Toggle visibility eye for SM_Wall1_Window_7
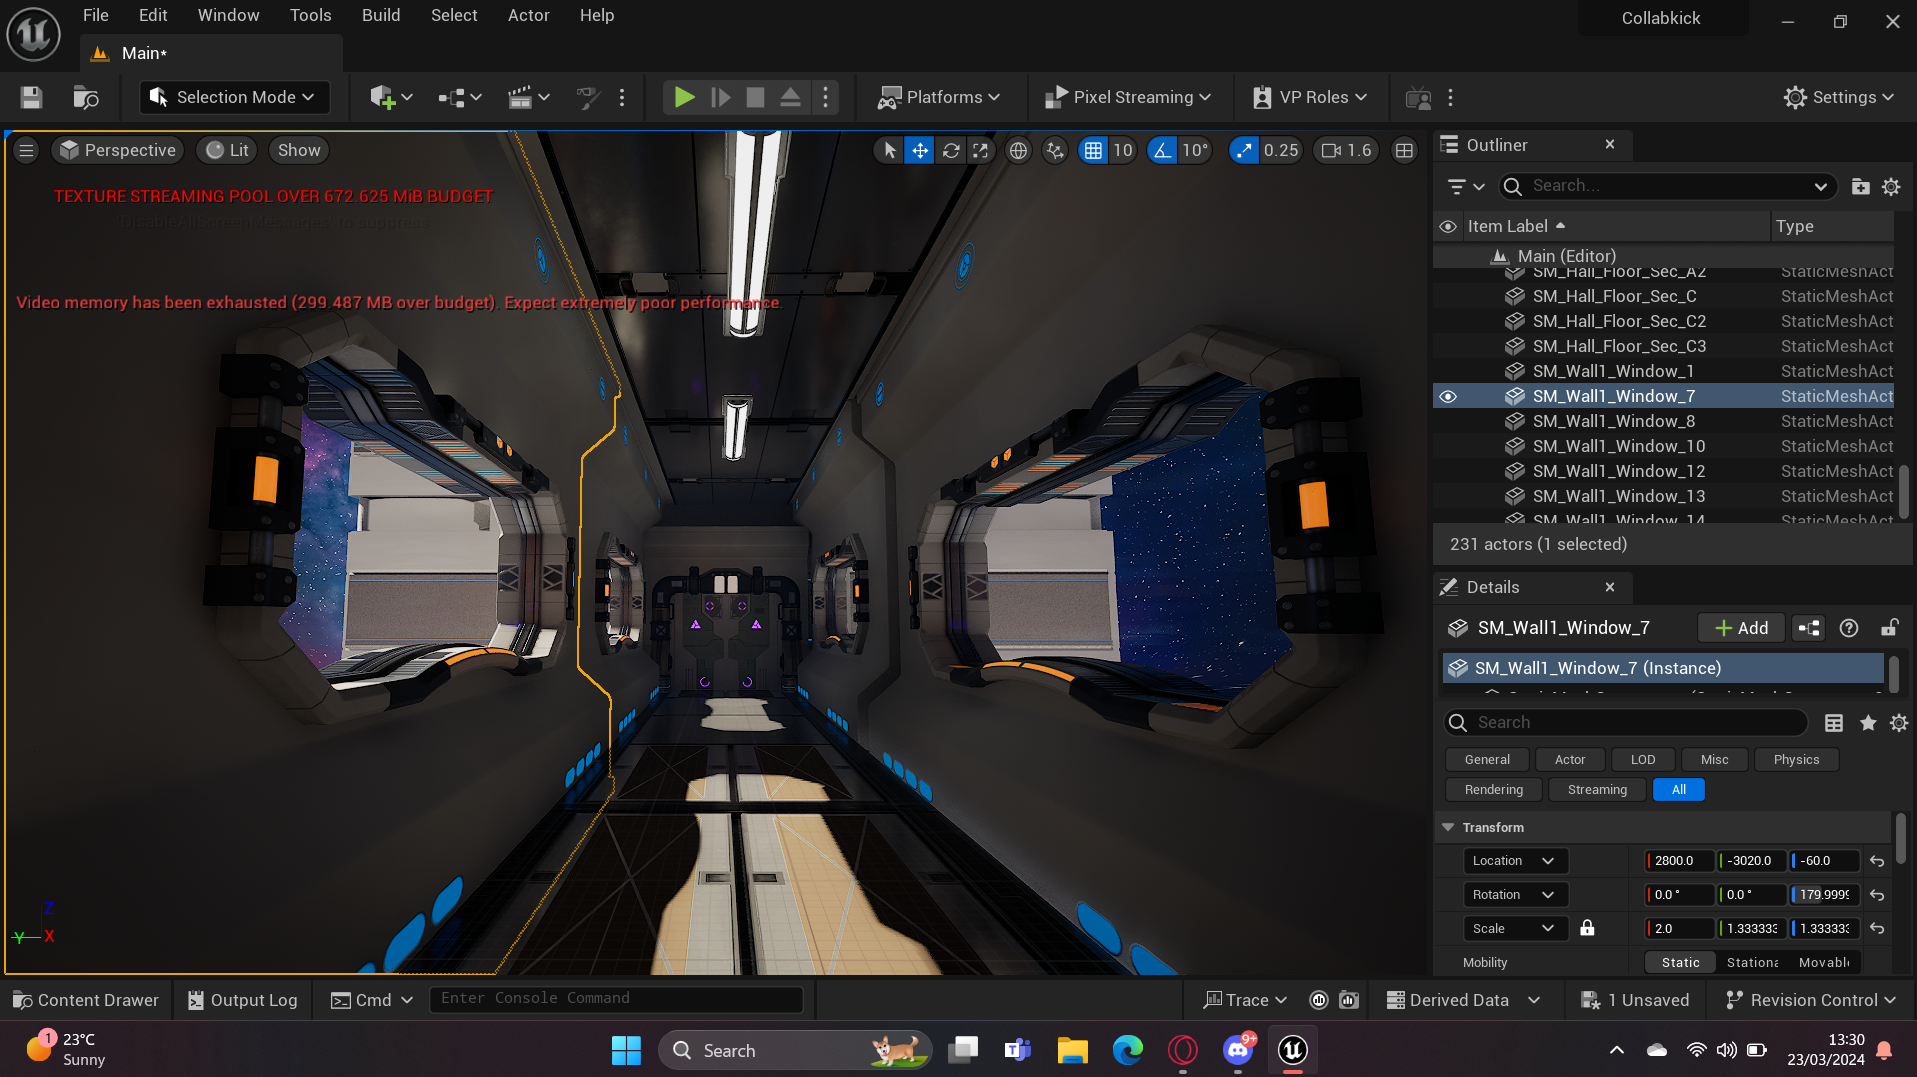 pos(1447,396)
